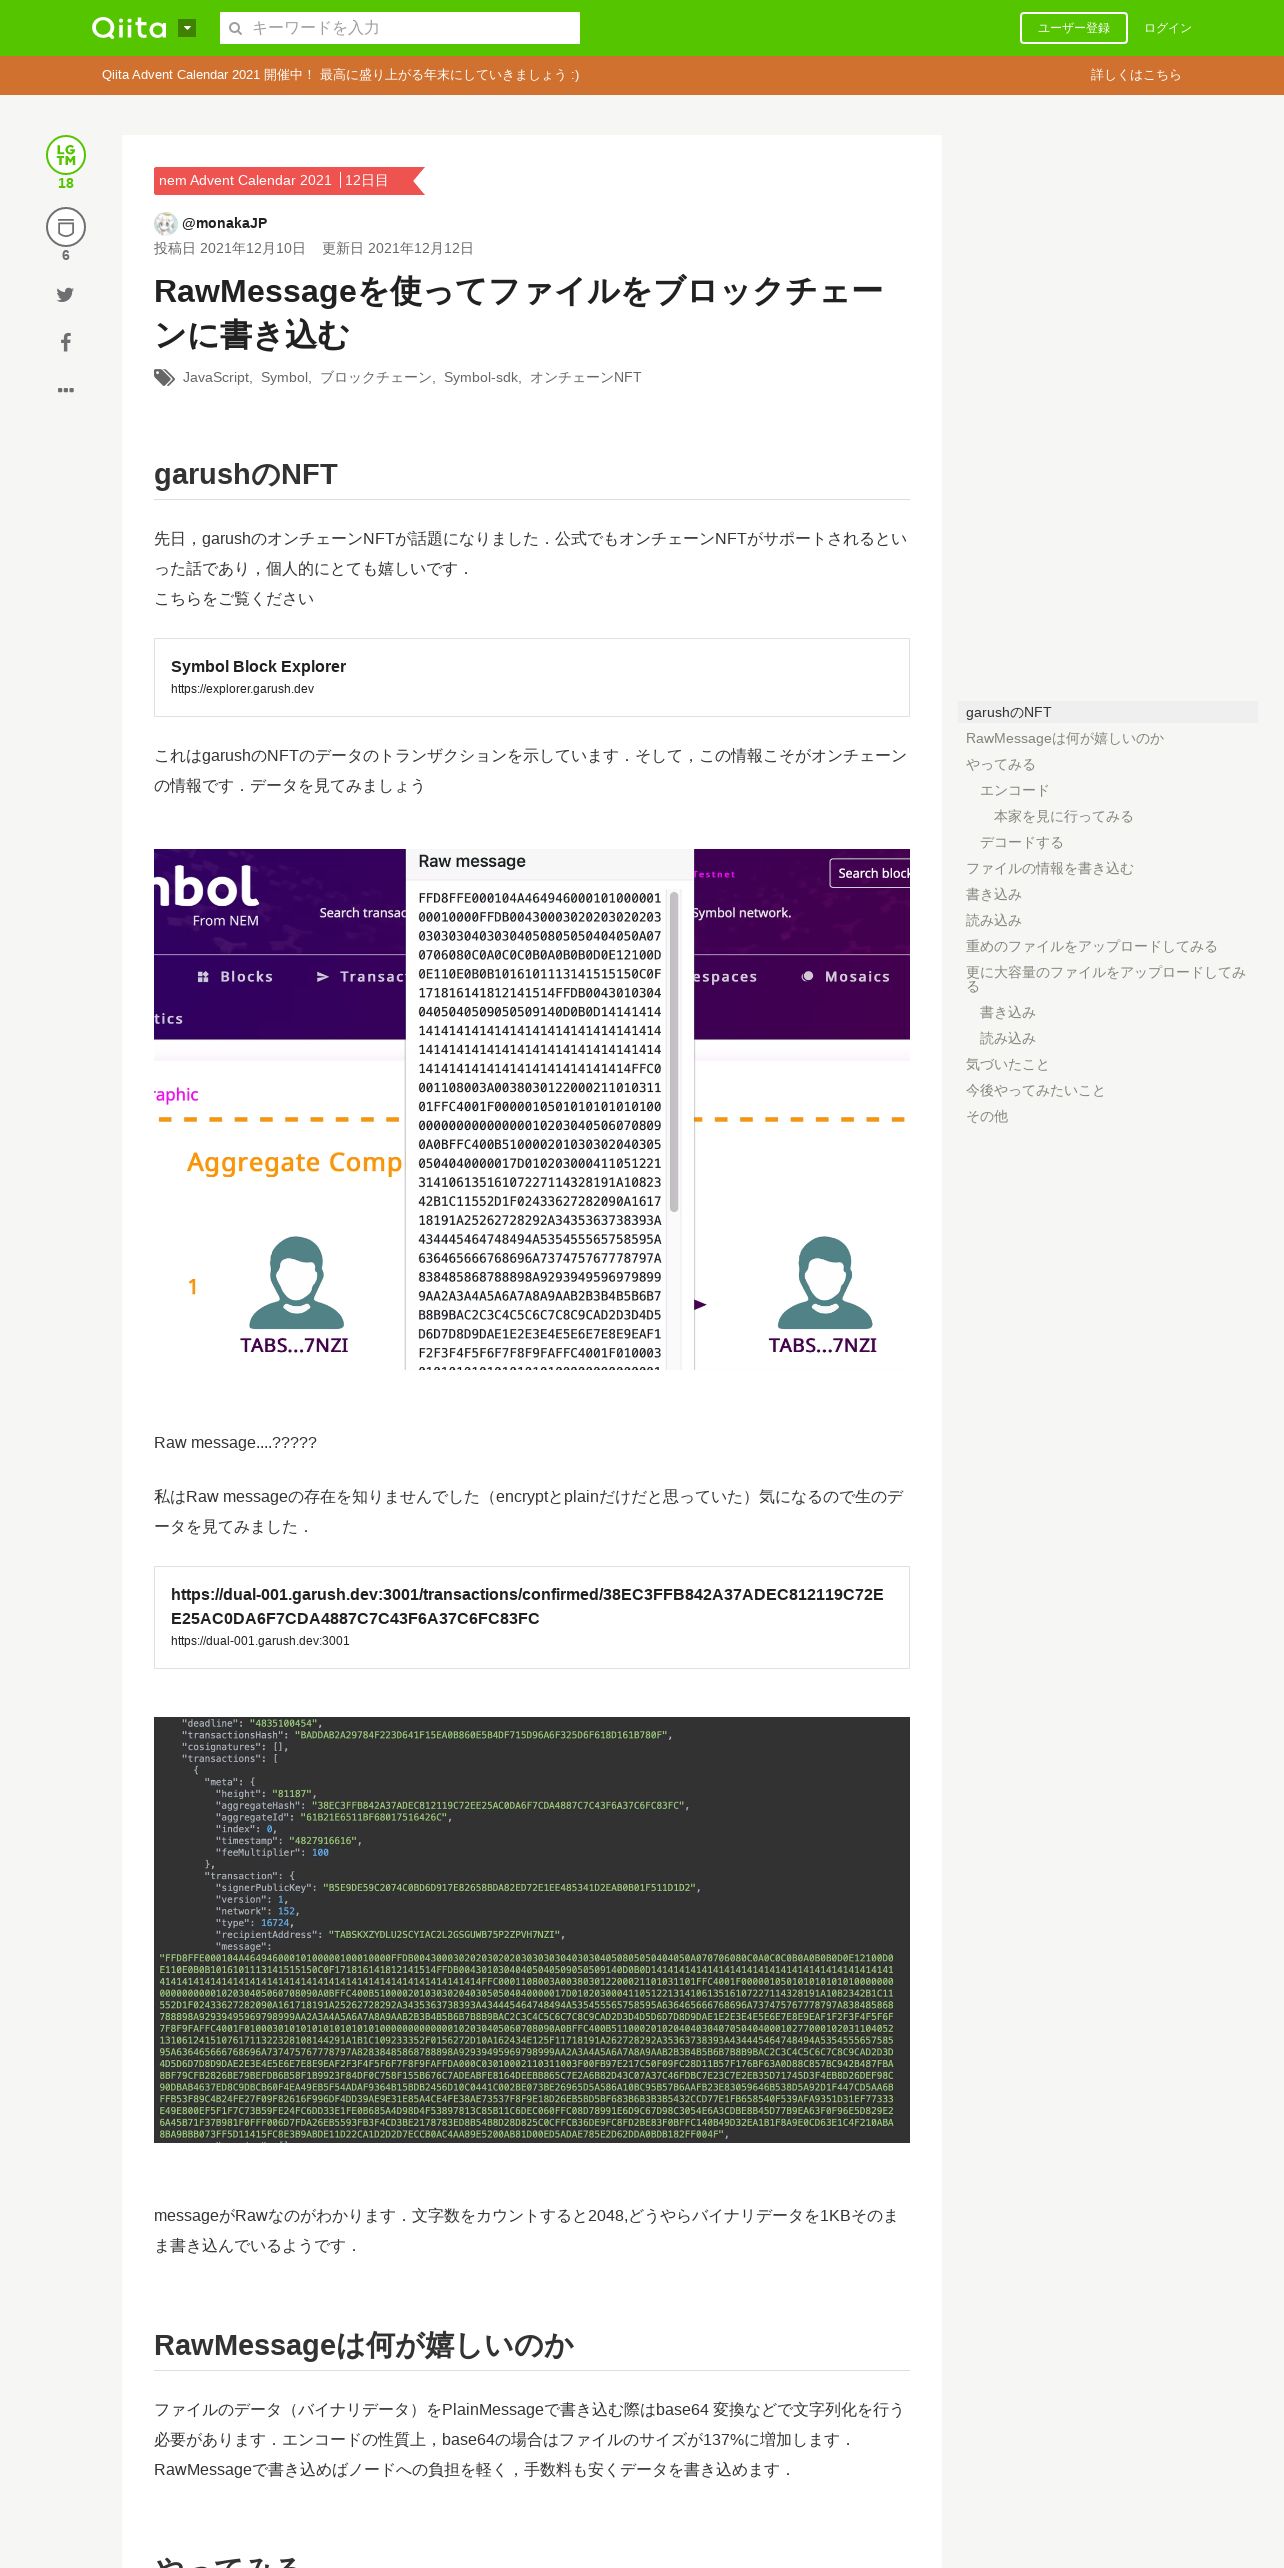The image size is (1284, 2568).
Task: Jump to ファイルの情報を書き込む in contents
Action: point(1050,868)
